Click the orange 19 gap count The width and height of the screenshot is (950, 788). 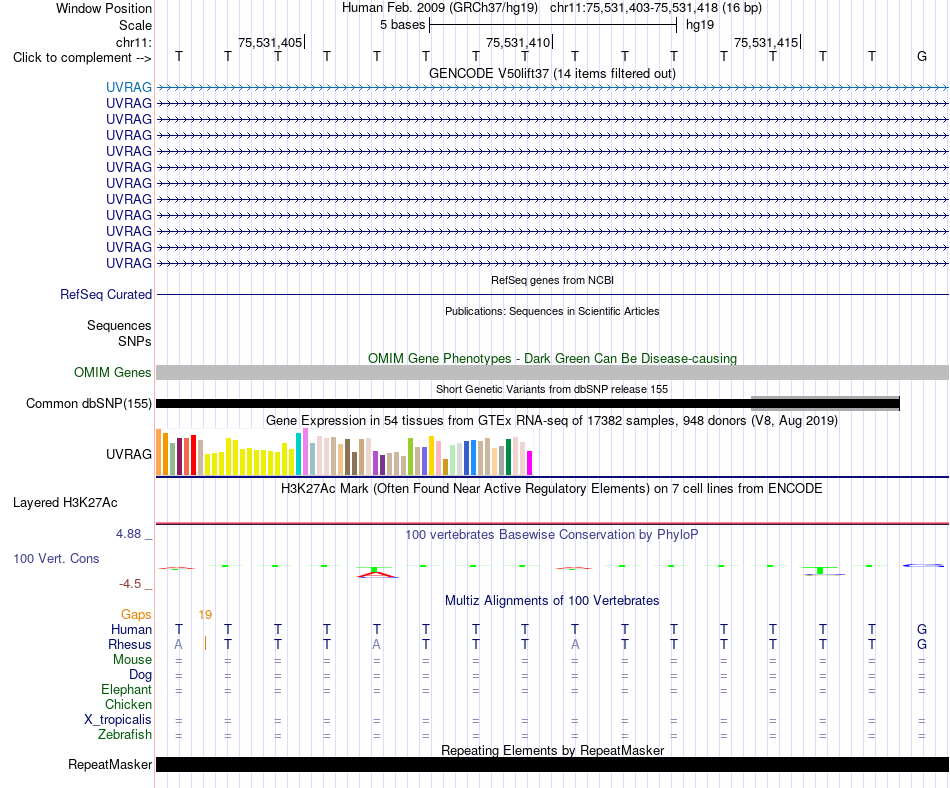point(205,615)
